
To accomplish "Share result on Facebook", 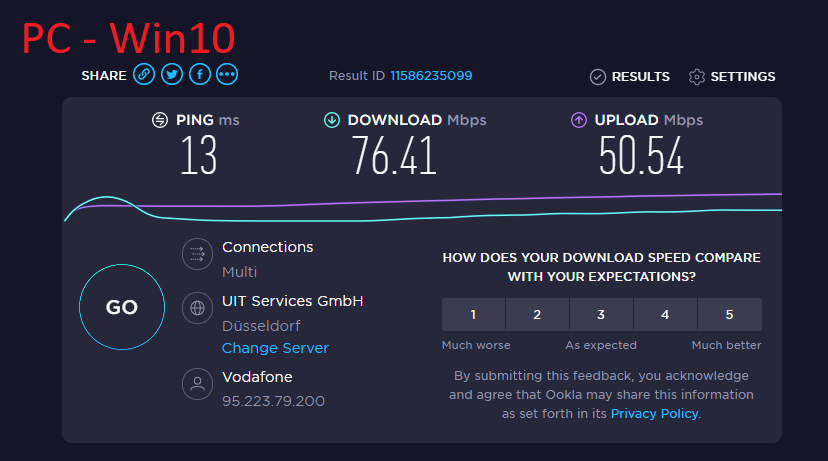I will (x=200, y=74).
